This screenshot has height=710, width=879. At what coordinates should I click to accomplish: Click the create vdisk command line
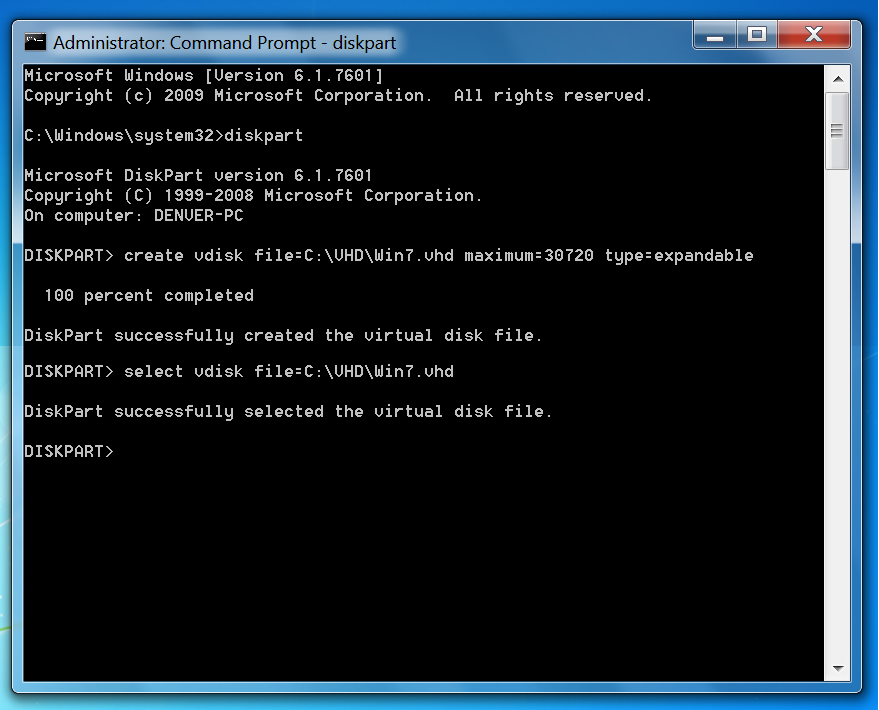(388, 256)
